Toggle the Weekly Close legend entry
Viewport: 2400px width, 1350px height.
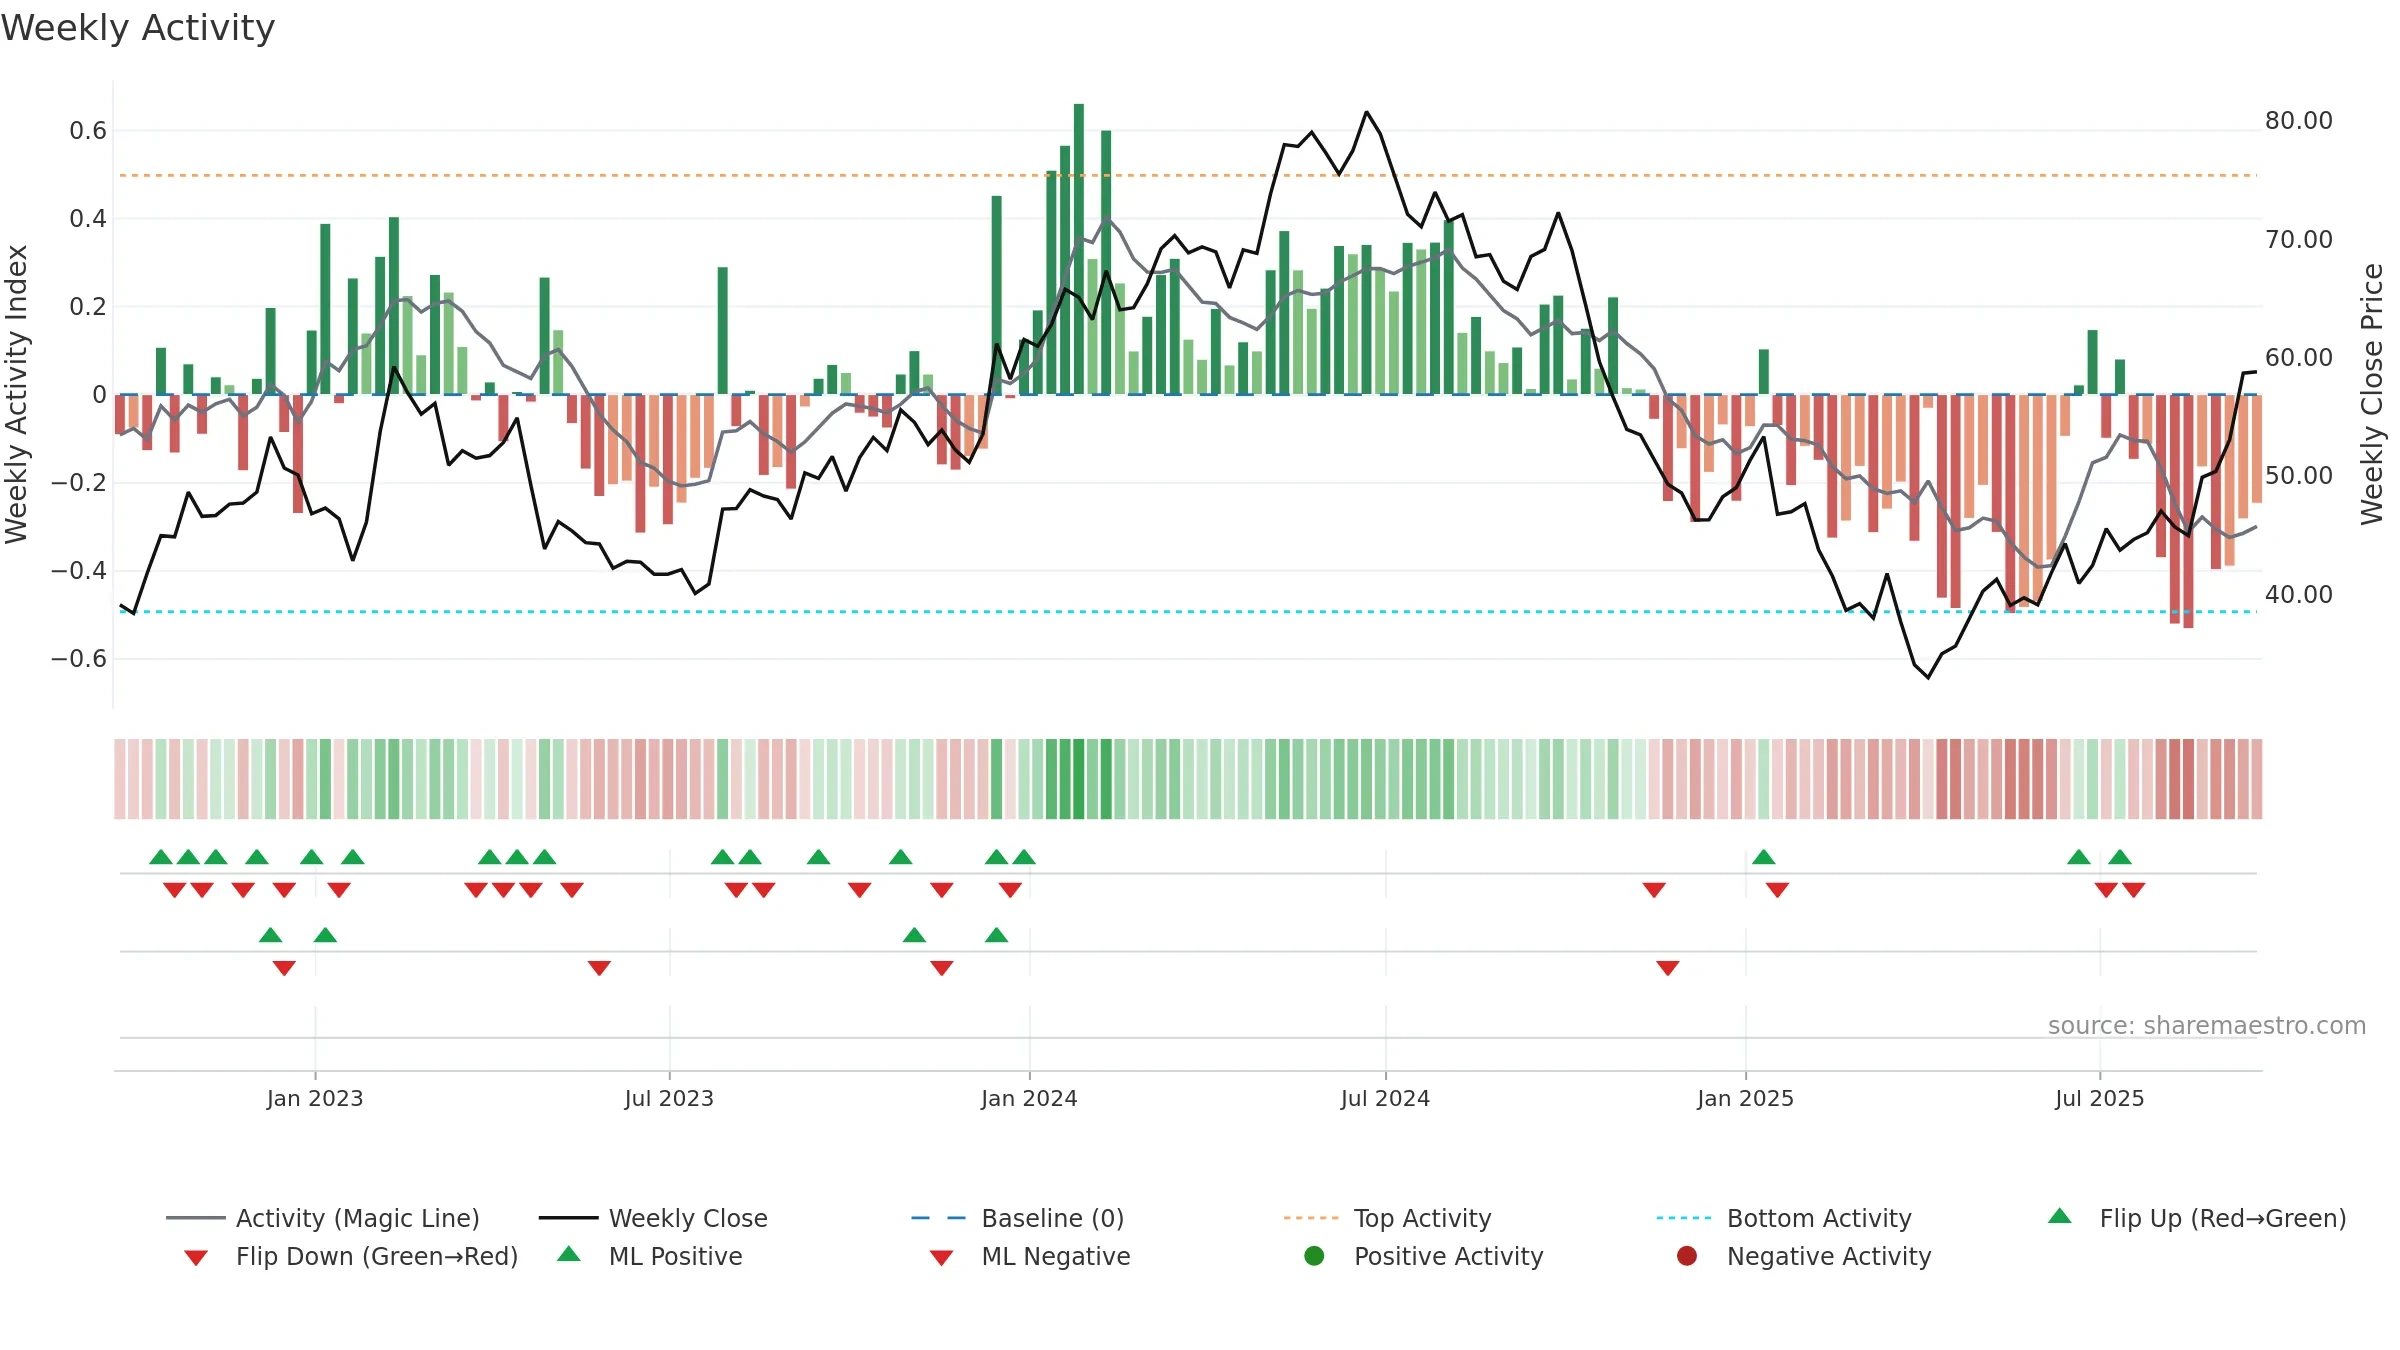click(653, 1218)
